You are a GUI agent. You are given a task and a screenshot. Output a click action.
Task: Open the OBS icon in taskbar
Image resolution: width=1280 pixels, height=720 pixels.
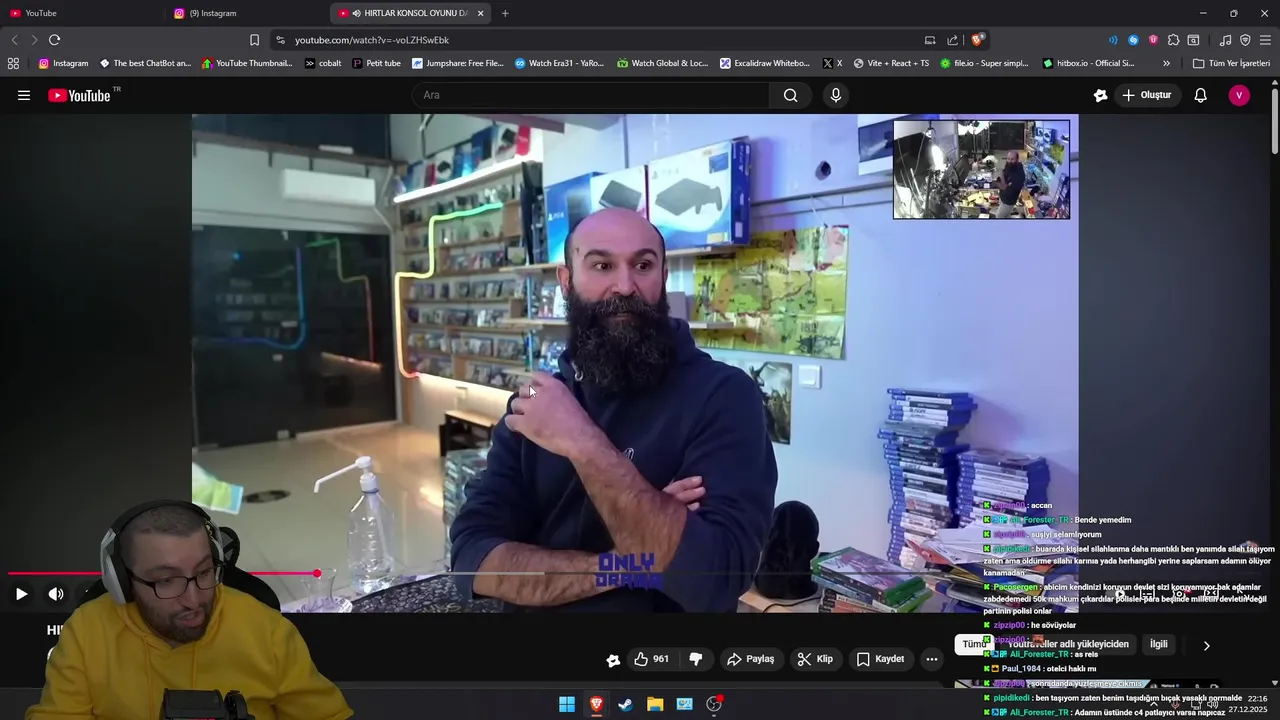714,704
